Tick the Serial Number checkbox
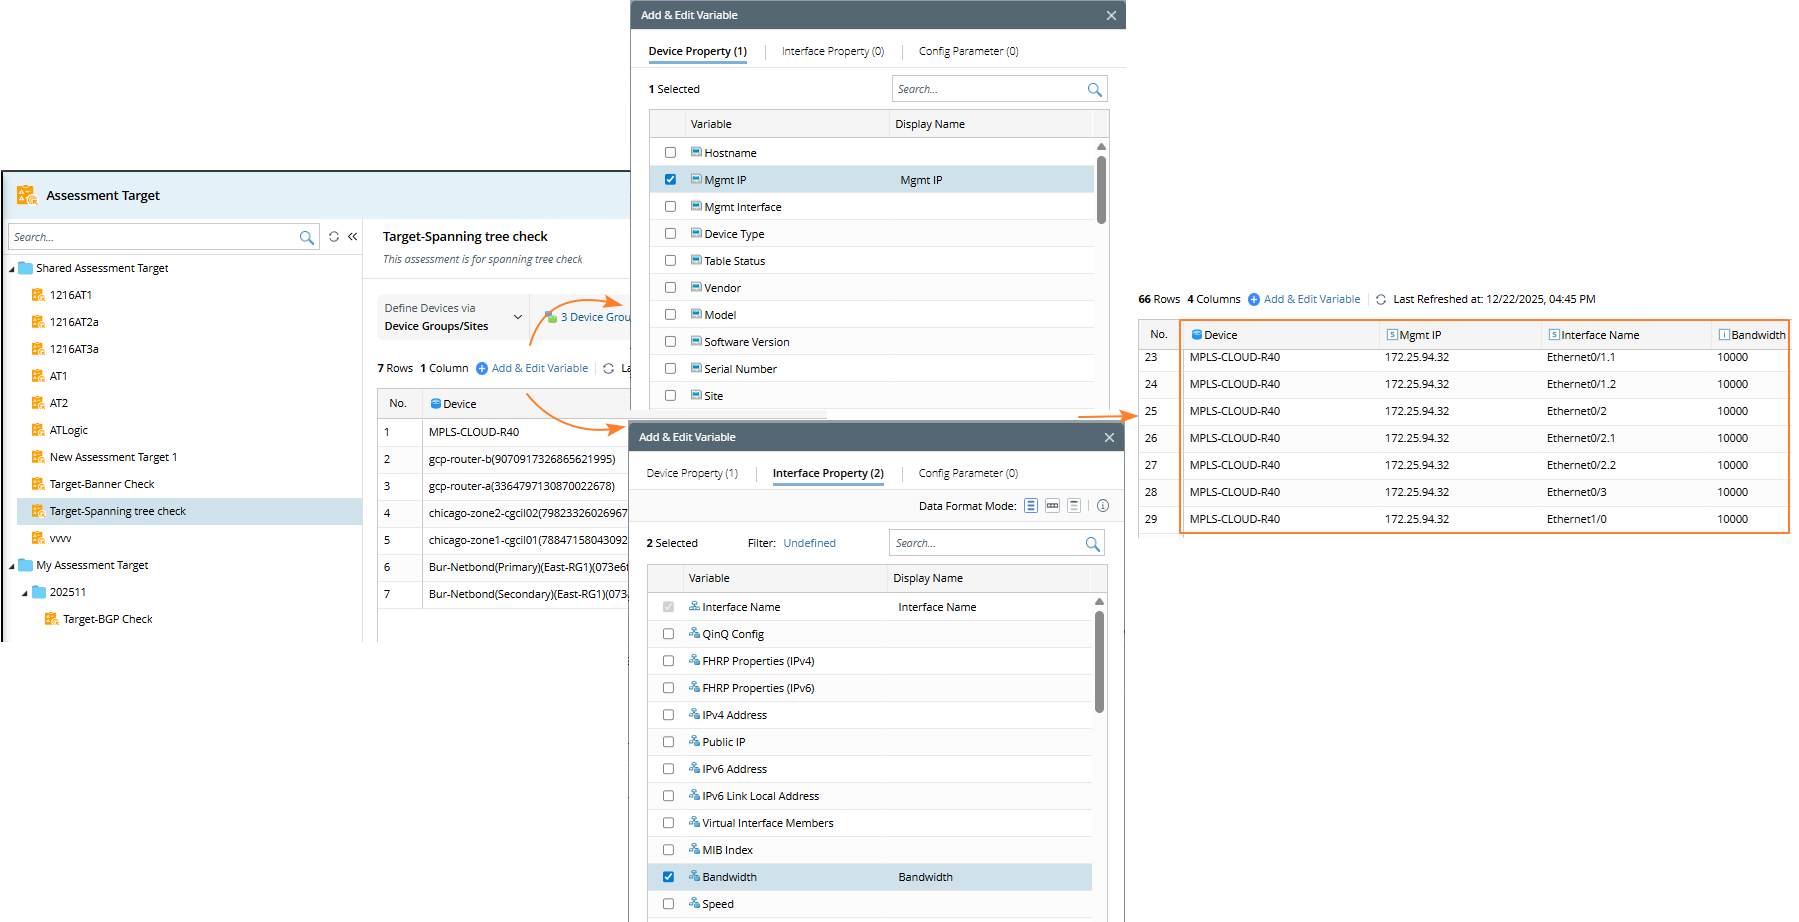 (670, 369)
